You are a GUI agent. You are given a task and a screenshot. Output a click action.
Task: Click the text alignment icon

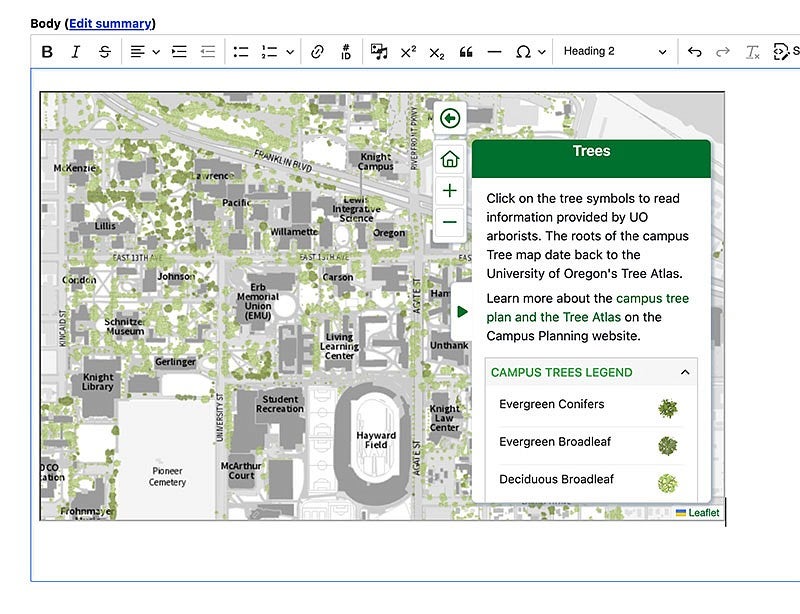pos(137,52)
